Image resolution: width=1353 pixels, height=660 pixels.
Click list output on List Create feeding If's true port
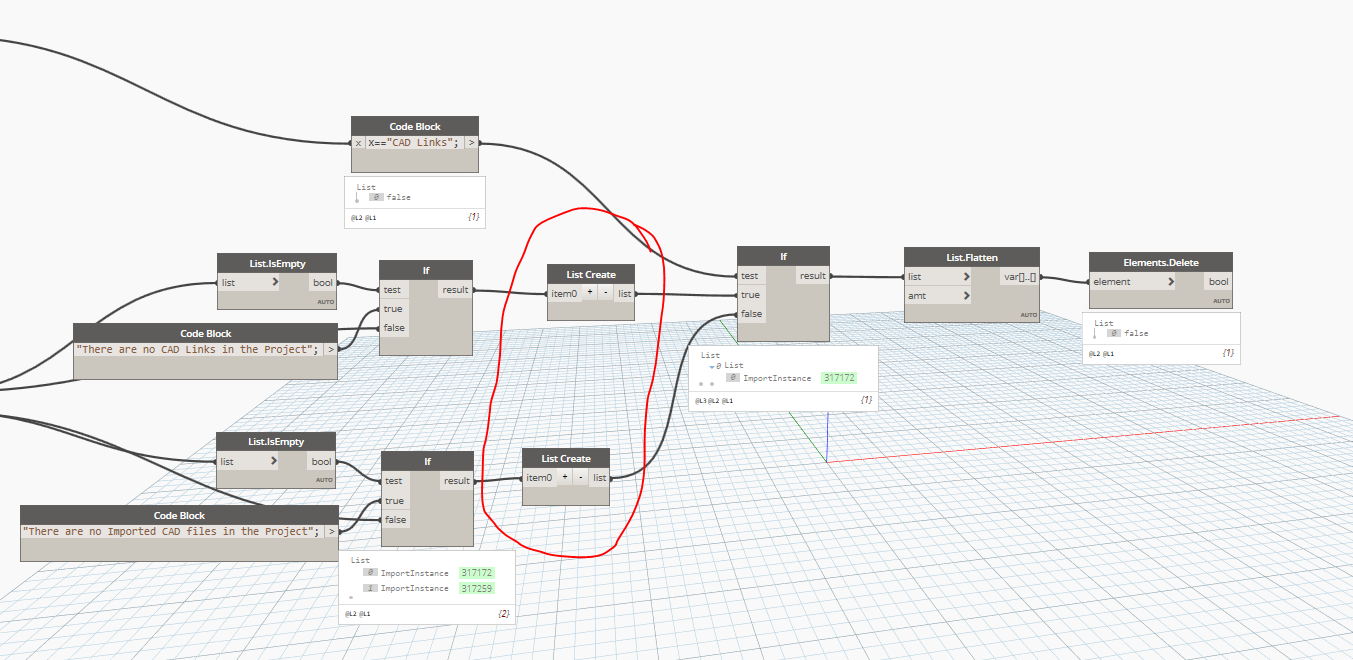(624, 293)
